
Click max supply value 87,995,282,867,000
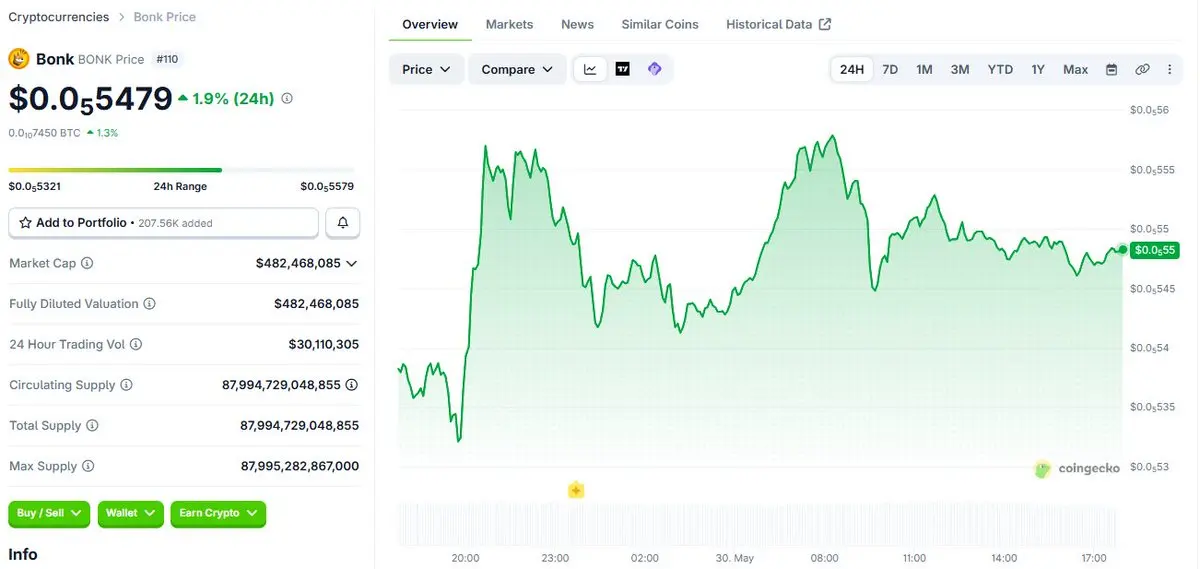[x=300, y=466]
